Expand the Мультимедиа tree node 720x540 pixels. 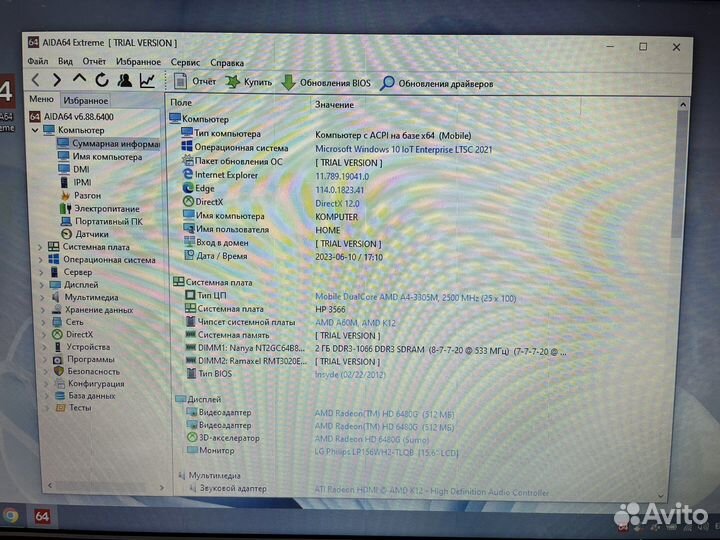click(x=42, y=298)
